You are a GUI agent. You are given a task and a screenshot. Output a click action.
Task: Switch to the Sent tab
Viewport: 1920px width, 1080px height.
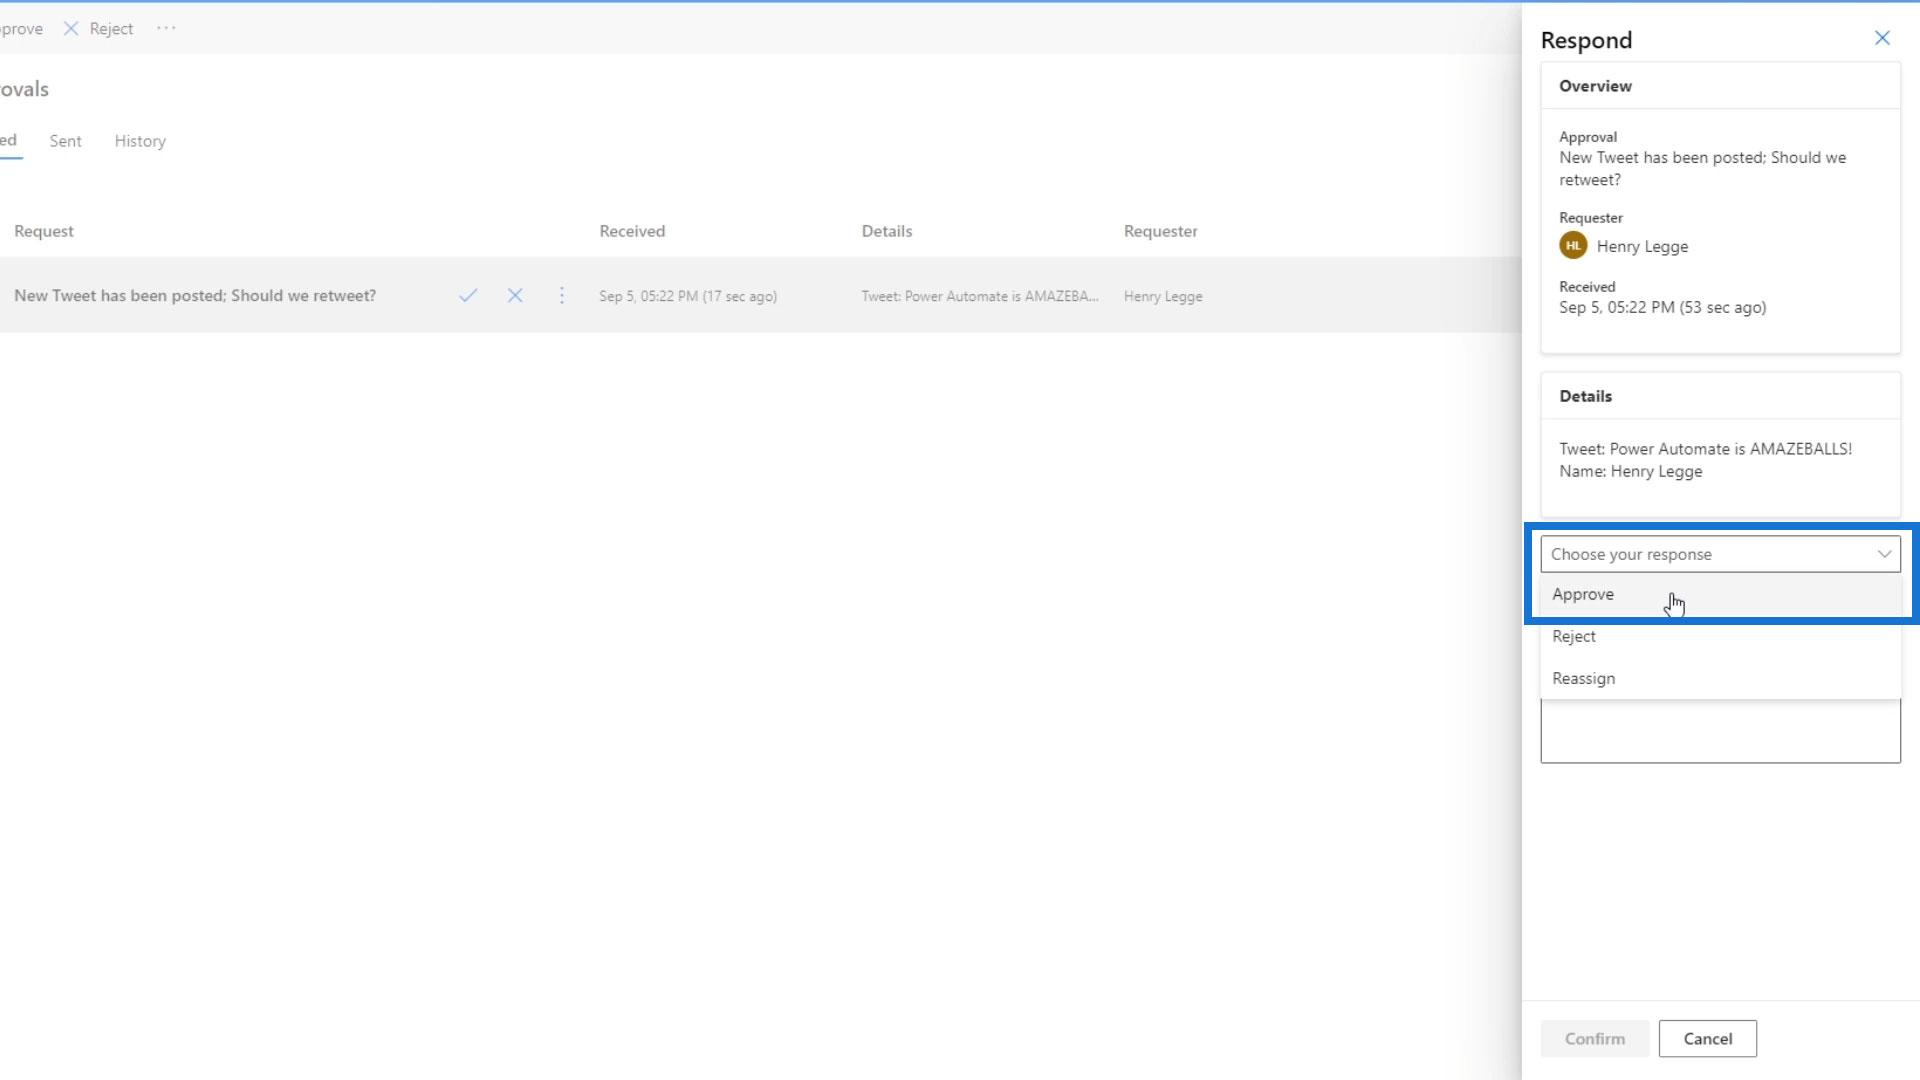coord(65,141)
